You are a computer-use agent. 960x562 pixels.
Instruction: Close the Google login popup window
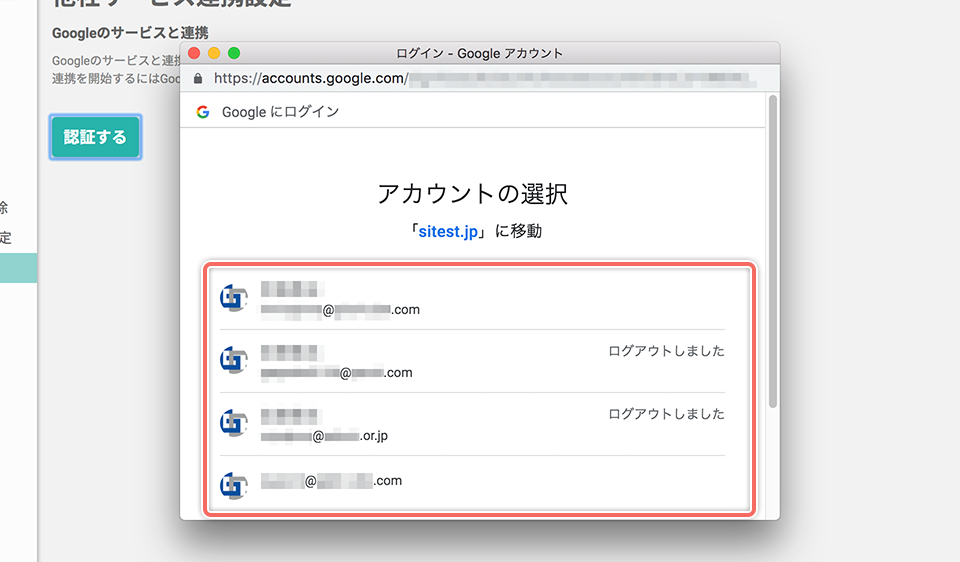(194, 53)
